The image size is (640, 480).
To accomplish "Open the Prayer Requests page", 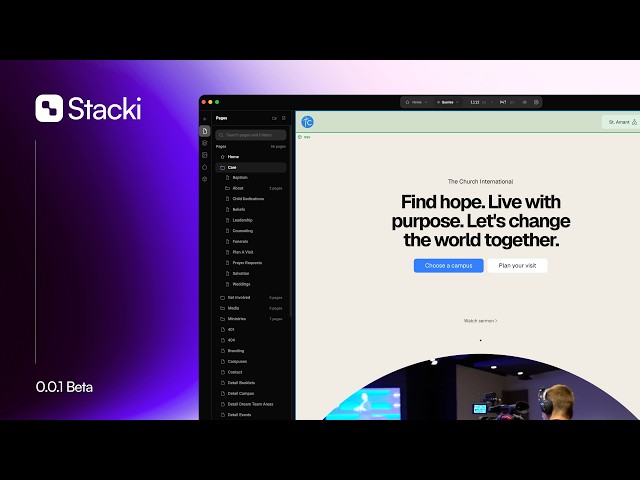I will 253,263.
